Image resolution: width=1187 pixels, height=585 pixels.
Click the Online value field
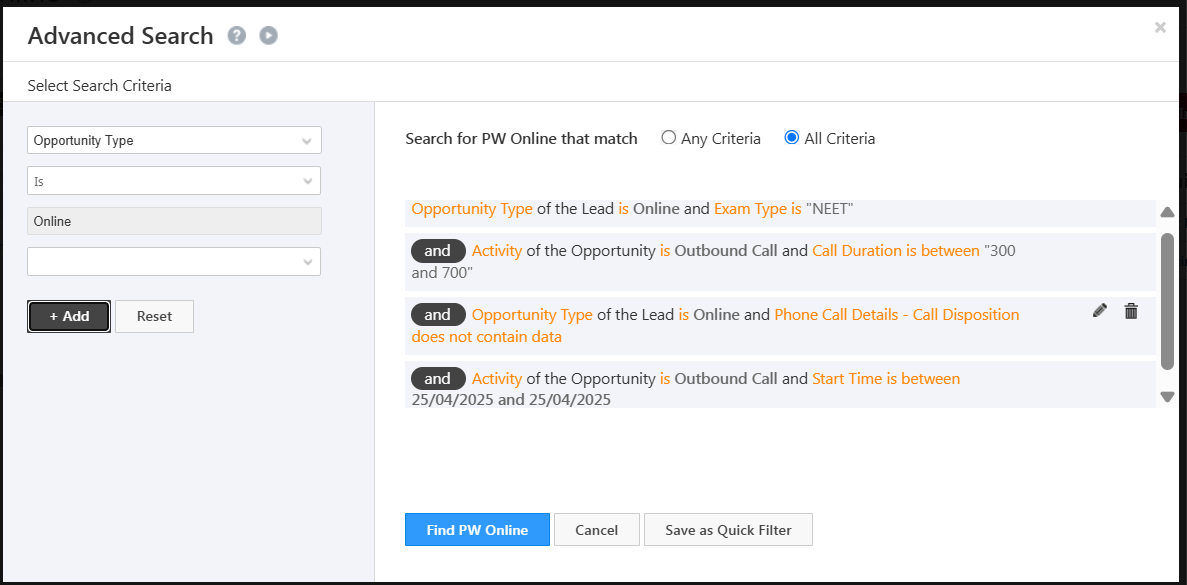[174, 221]
